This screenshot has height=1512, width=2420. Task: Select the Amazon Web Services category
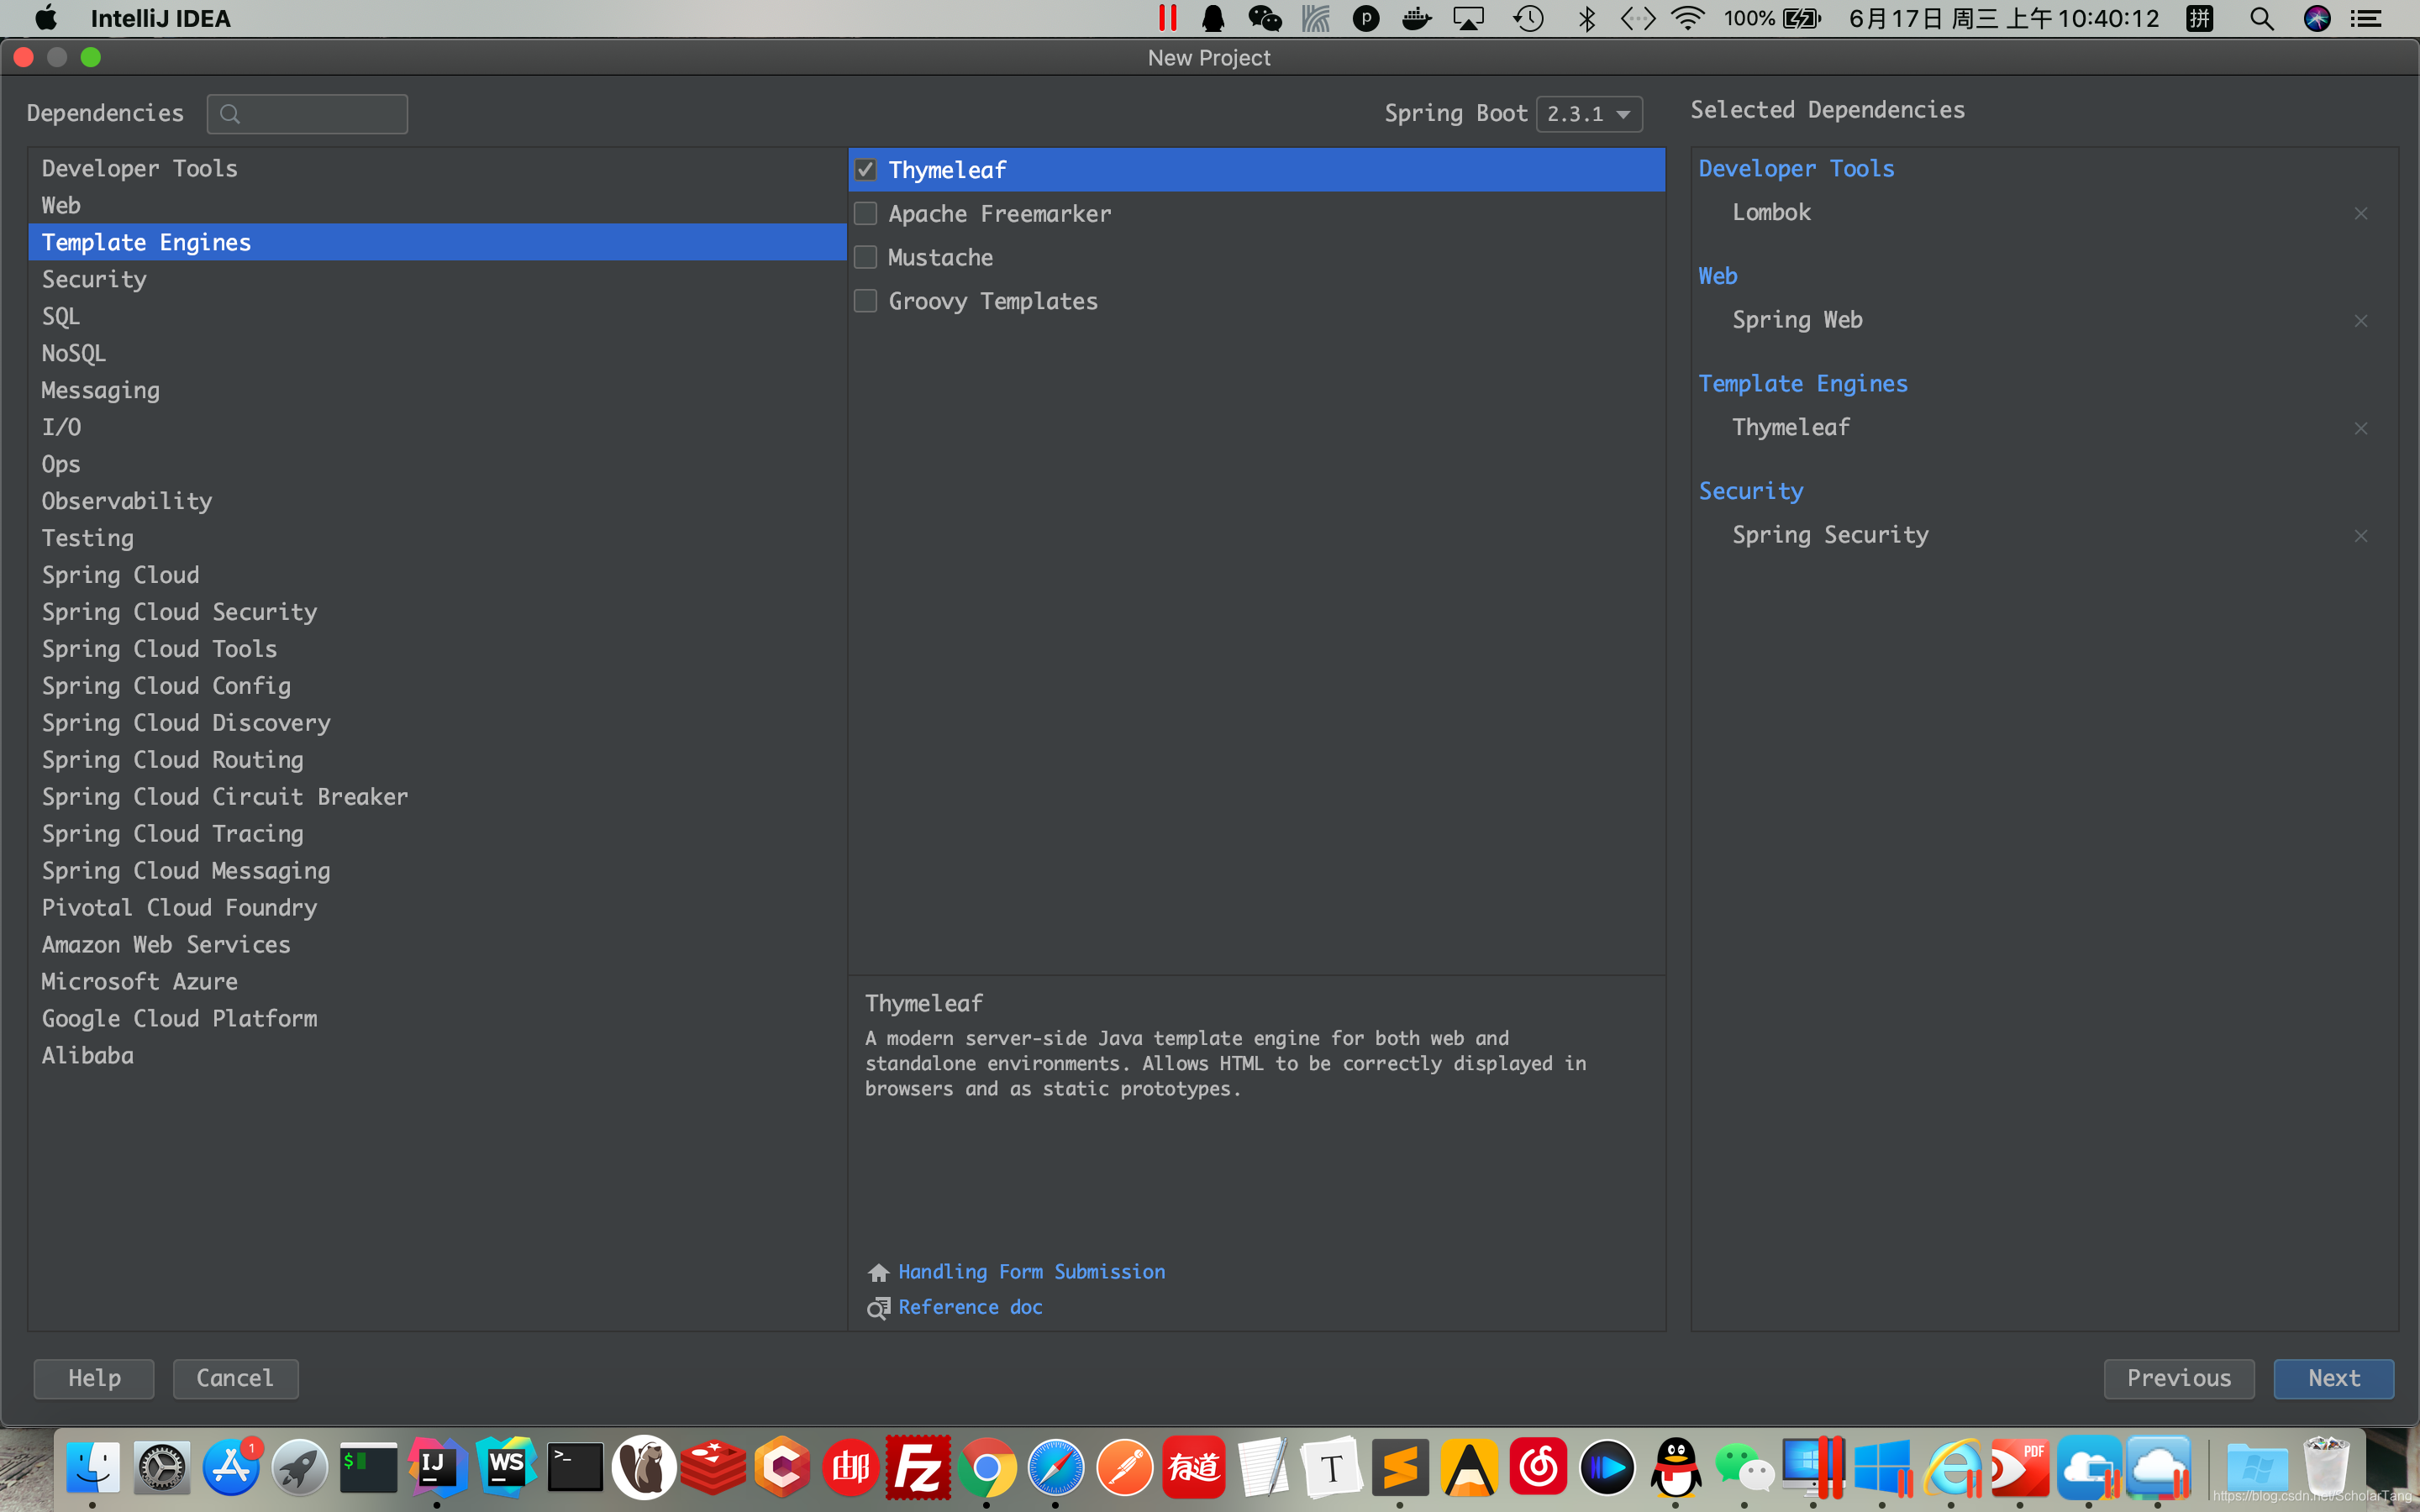tap(437, 944)
